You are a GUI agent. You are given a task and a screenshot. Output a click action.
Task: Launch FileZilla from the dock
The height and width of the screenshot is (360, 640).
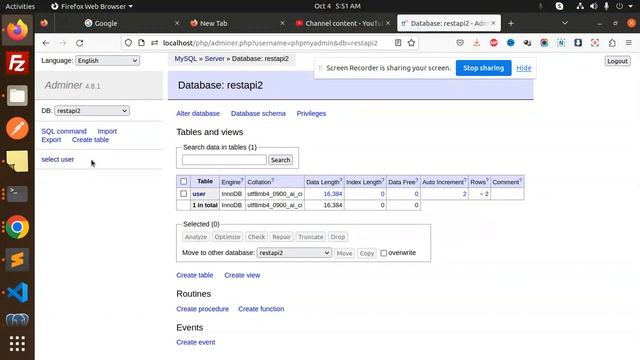pos(17,63)
